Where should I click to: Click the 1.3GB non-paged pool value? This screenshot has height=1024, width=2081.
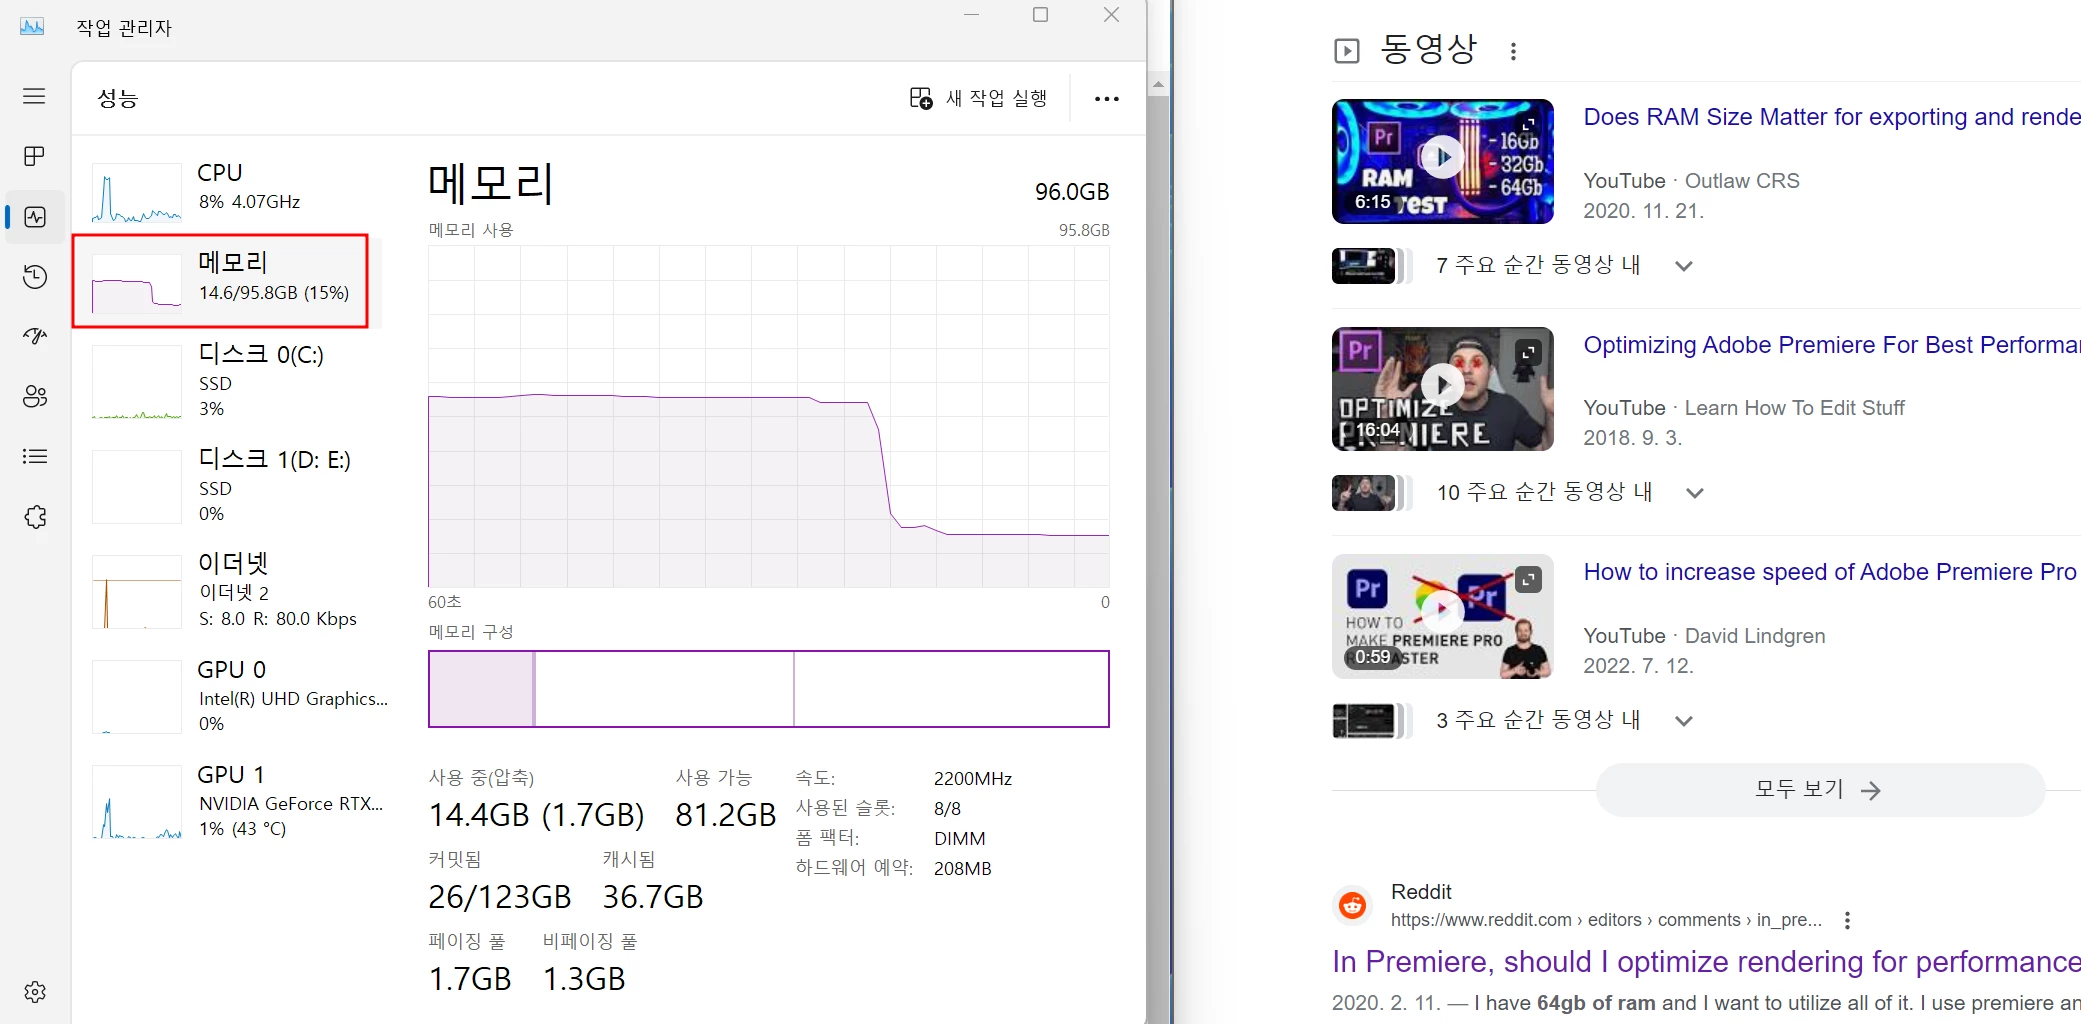584,979
